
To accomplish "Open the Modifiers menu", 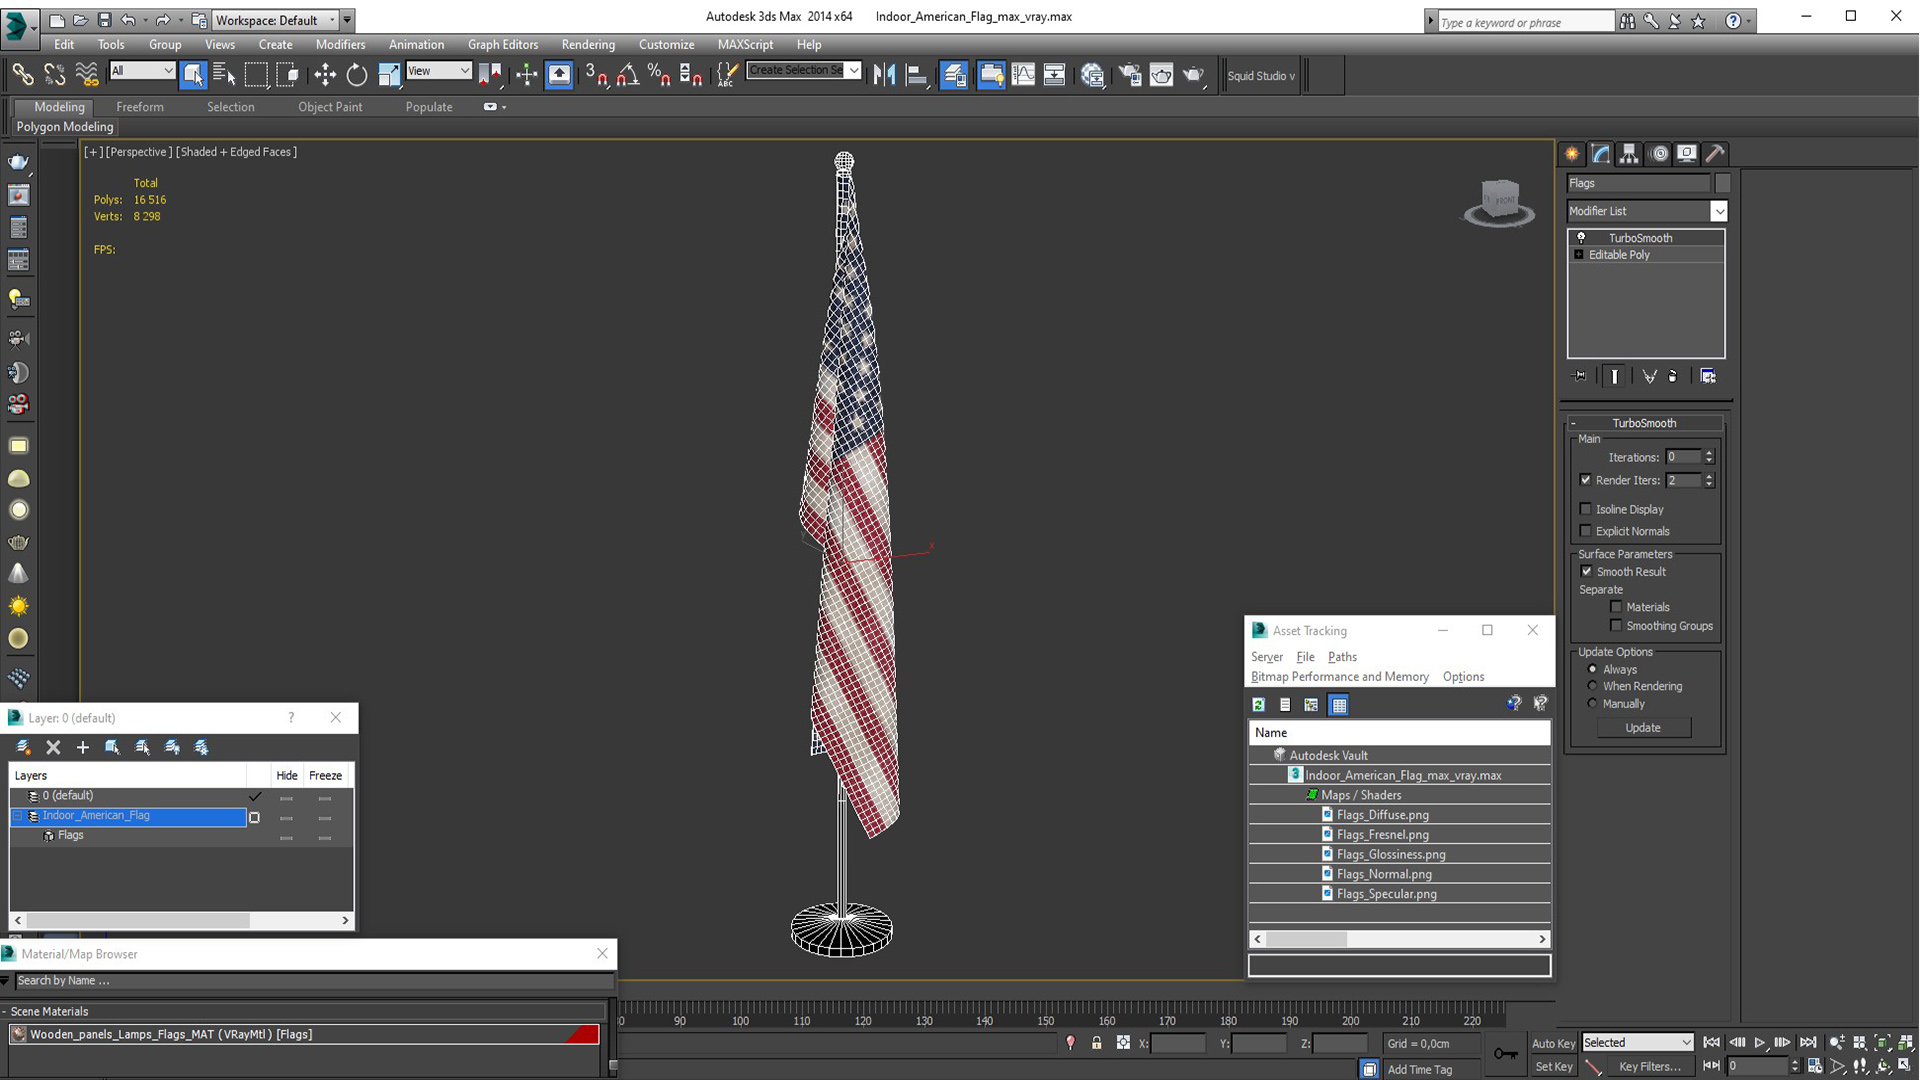I will click(x=340, y=44).
